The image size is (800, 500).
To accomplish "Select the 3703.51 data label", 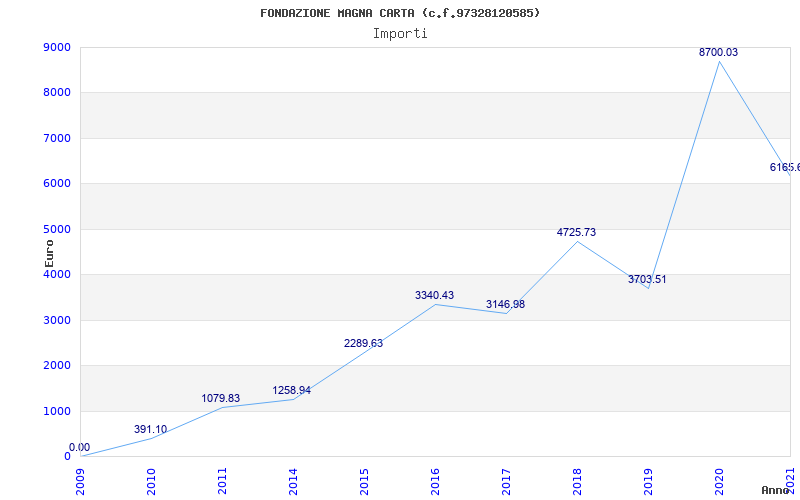I will (x=647, y=280).
